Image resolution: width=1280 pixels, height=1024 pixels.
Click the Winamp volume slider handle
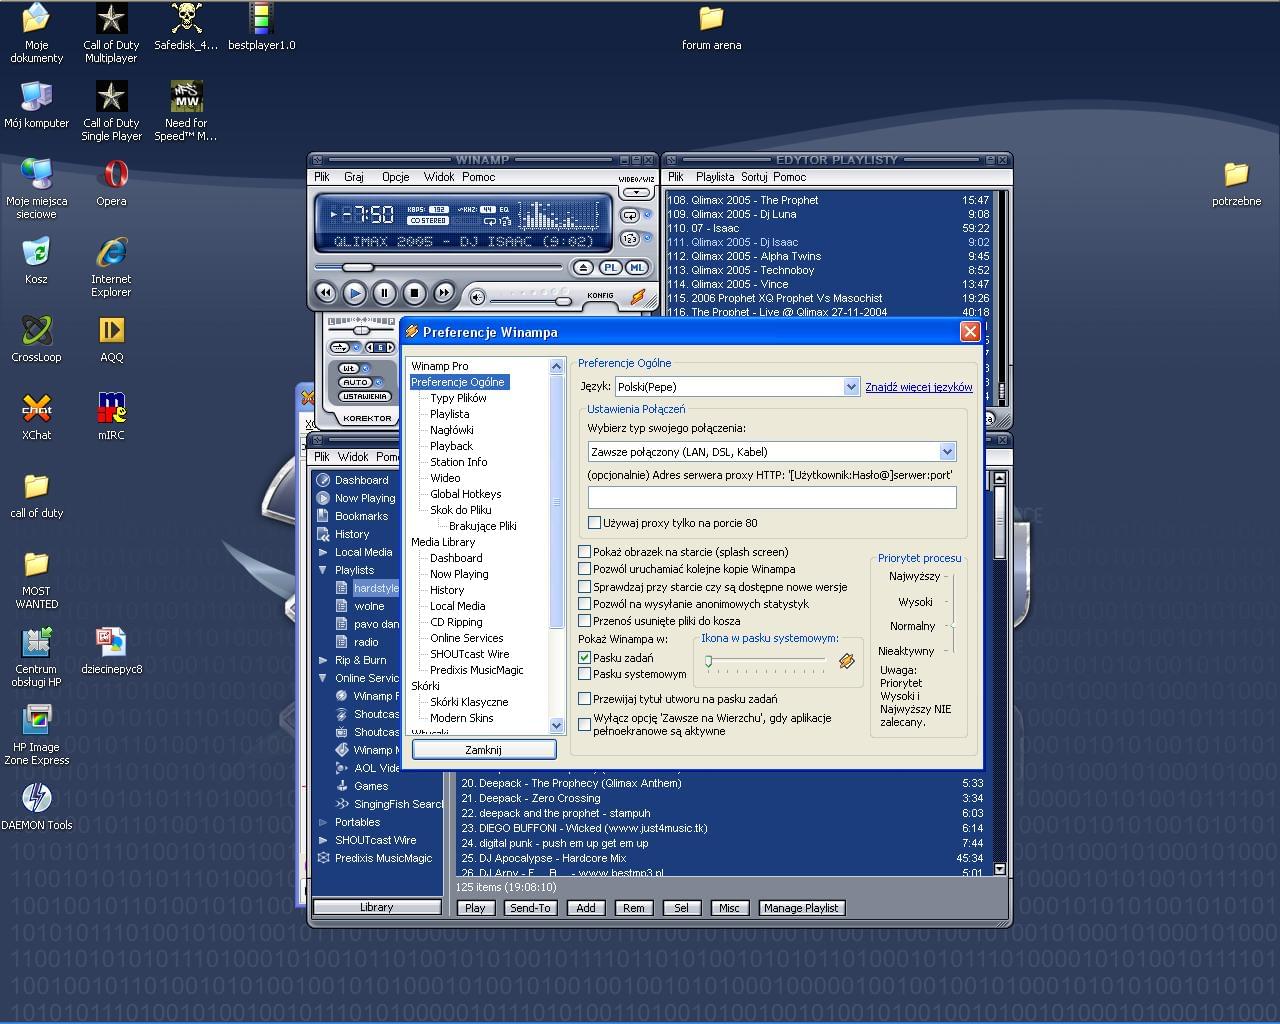click(x=563, y=301)
